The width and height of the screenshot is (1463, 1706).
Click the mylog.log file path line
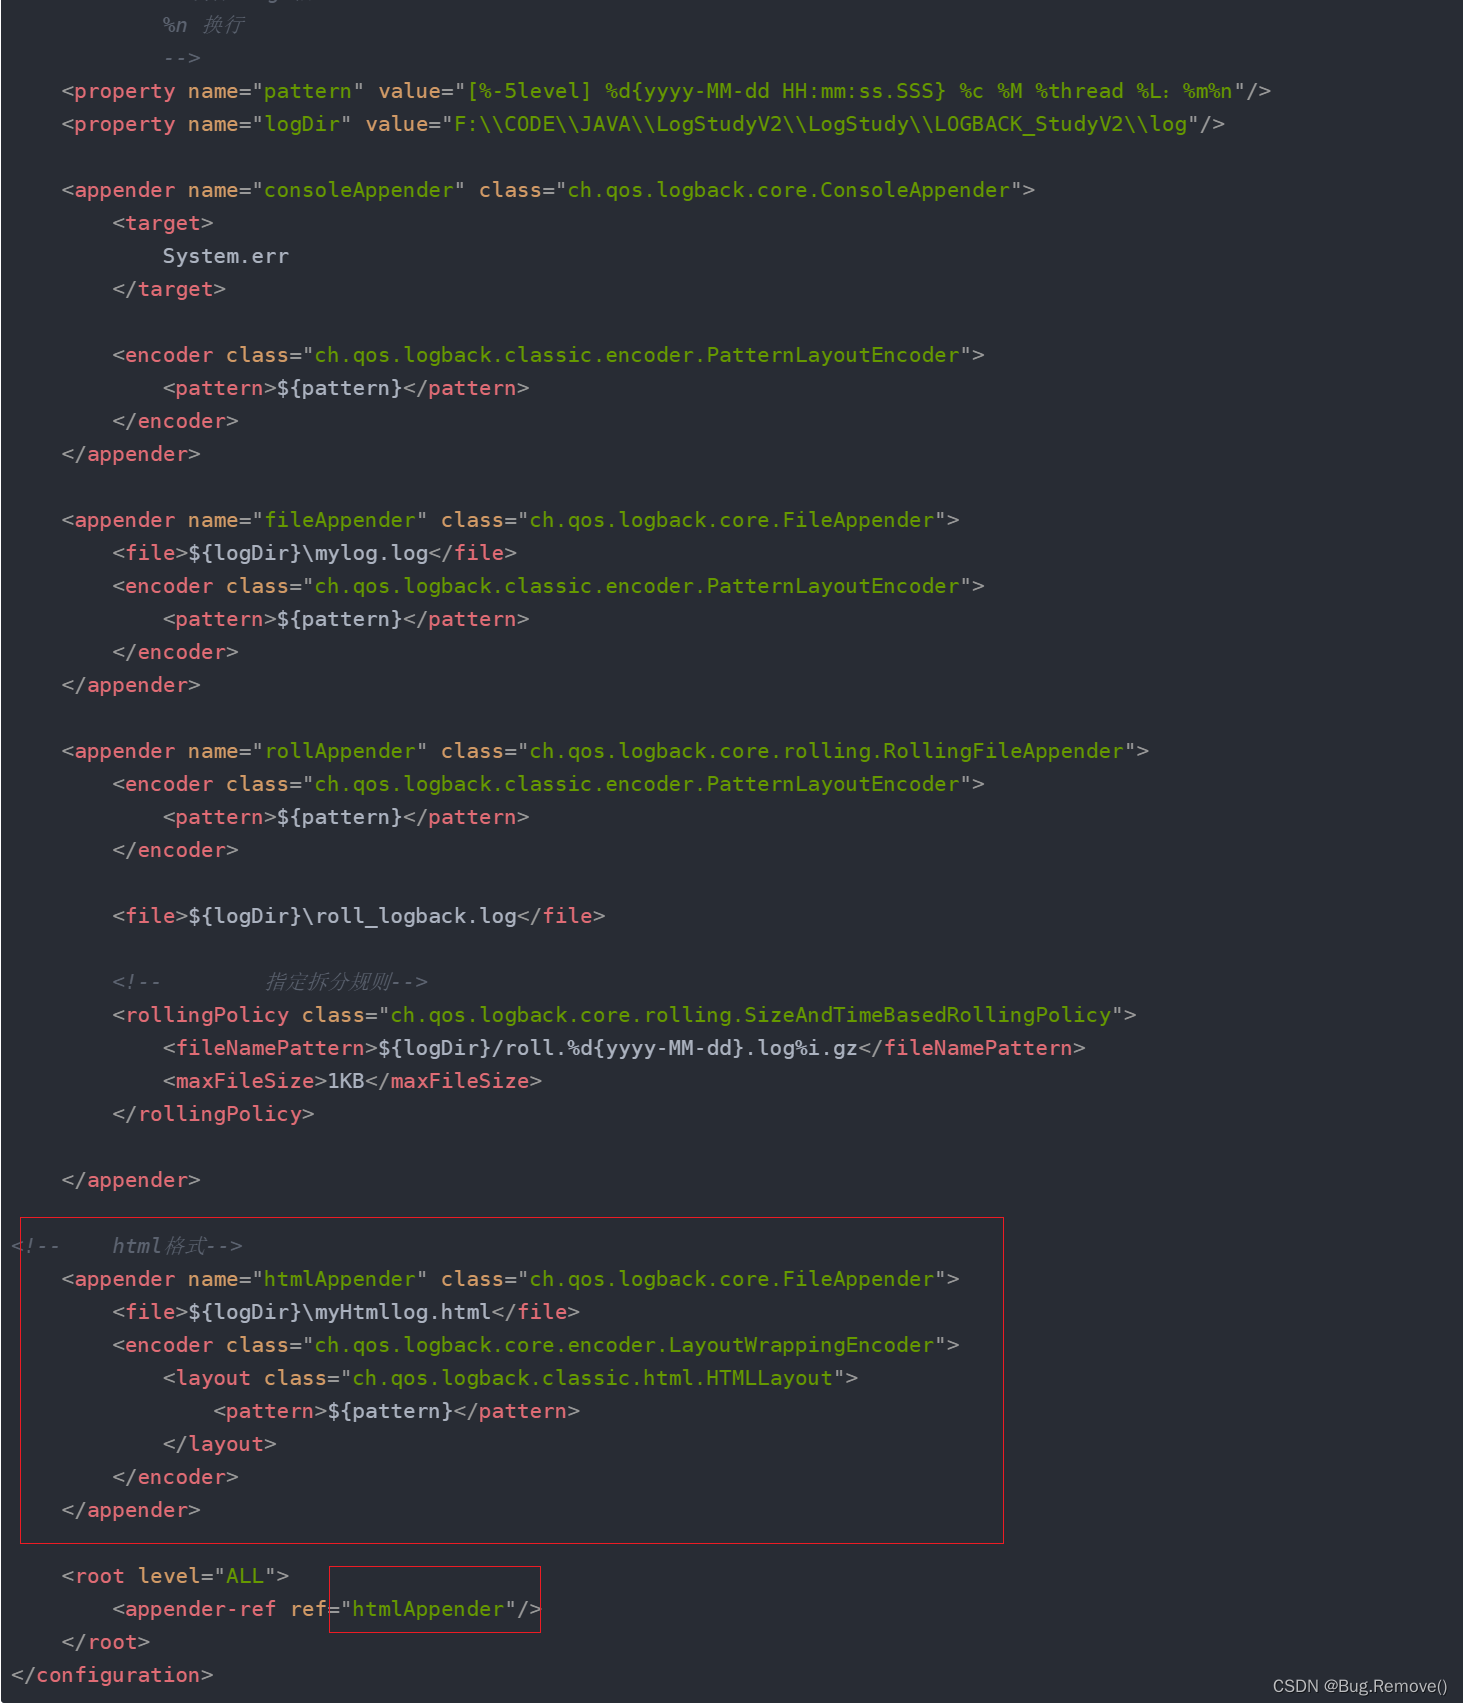click(x=315, y=553)
